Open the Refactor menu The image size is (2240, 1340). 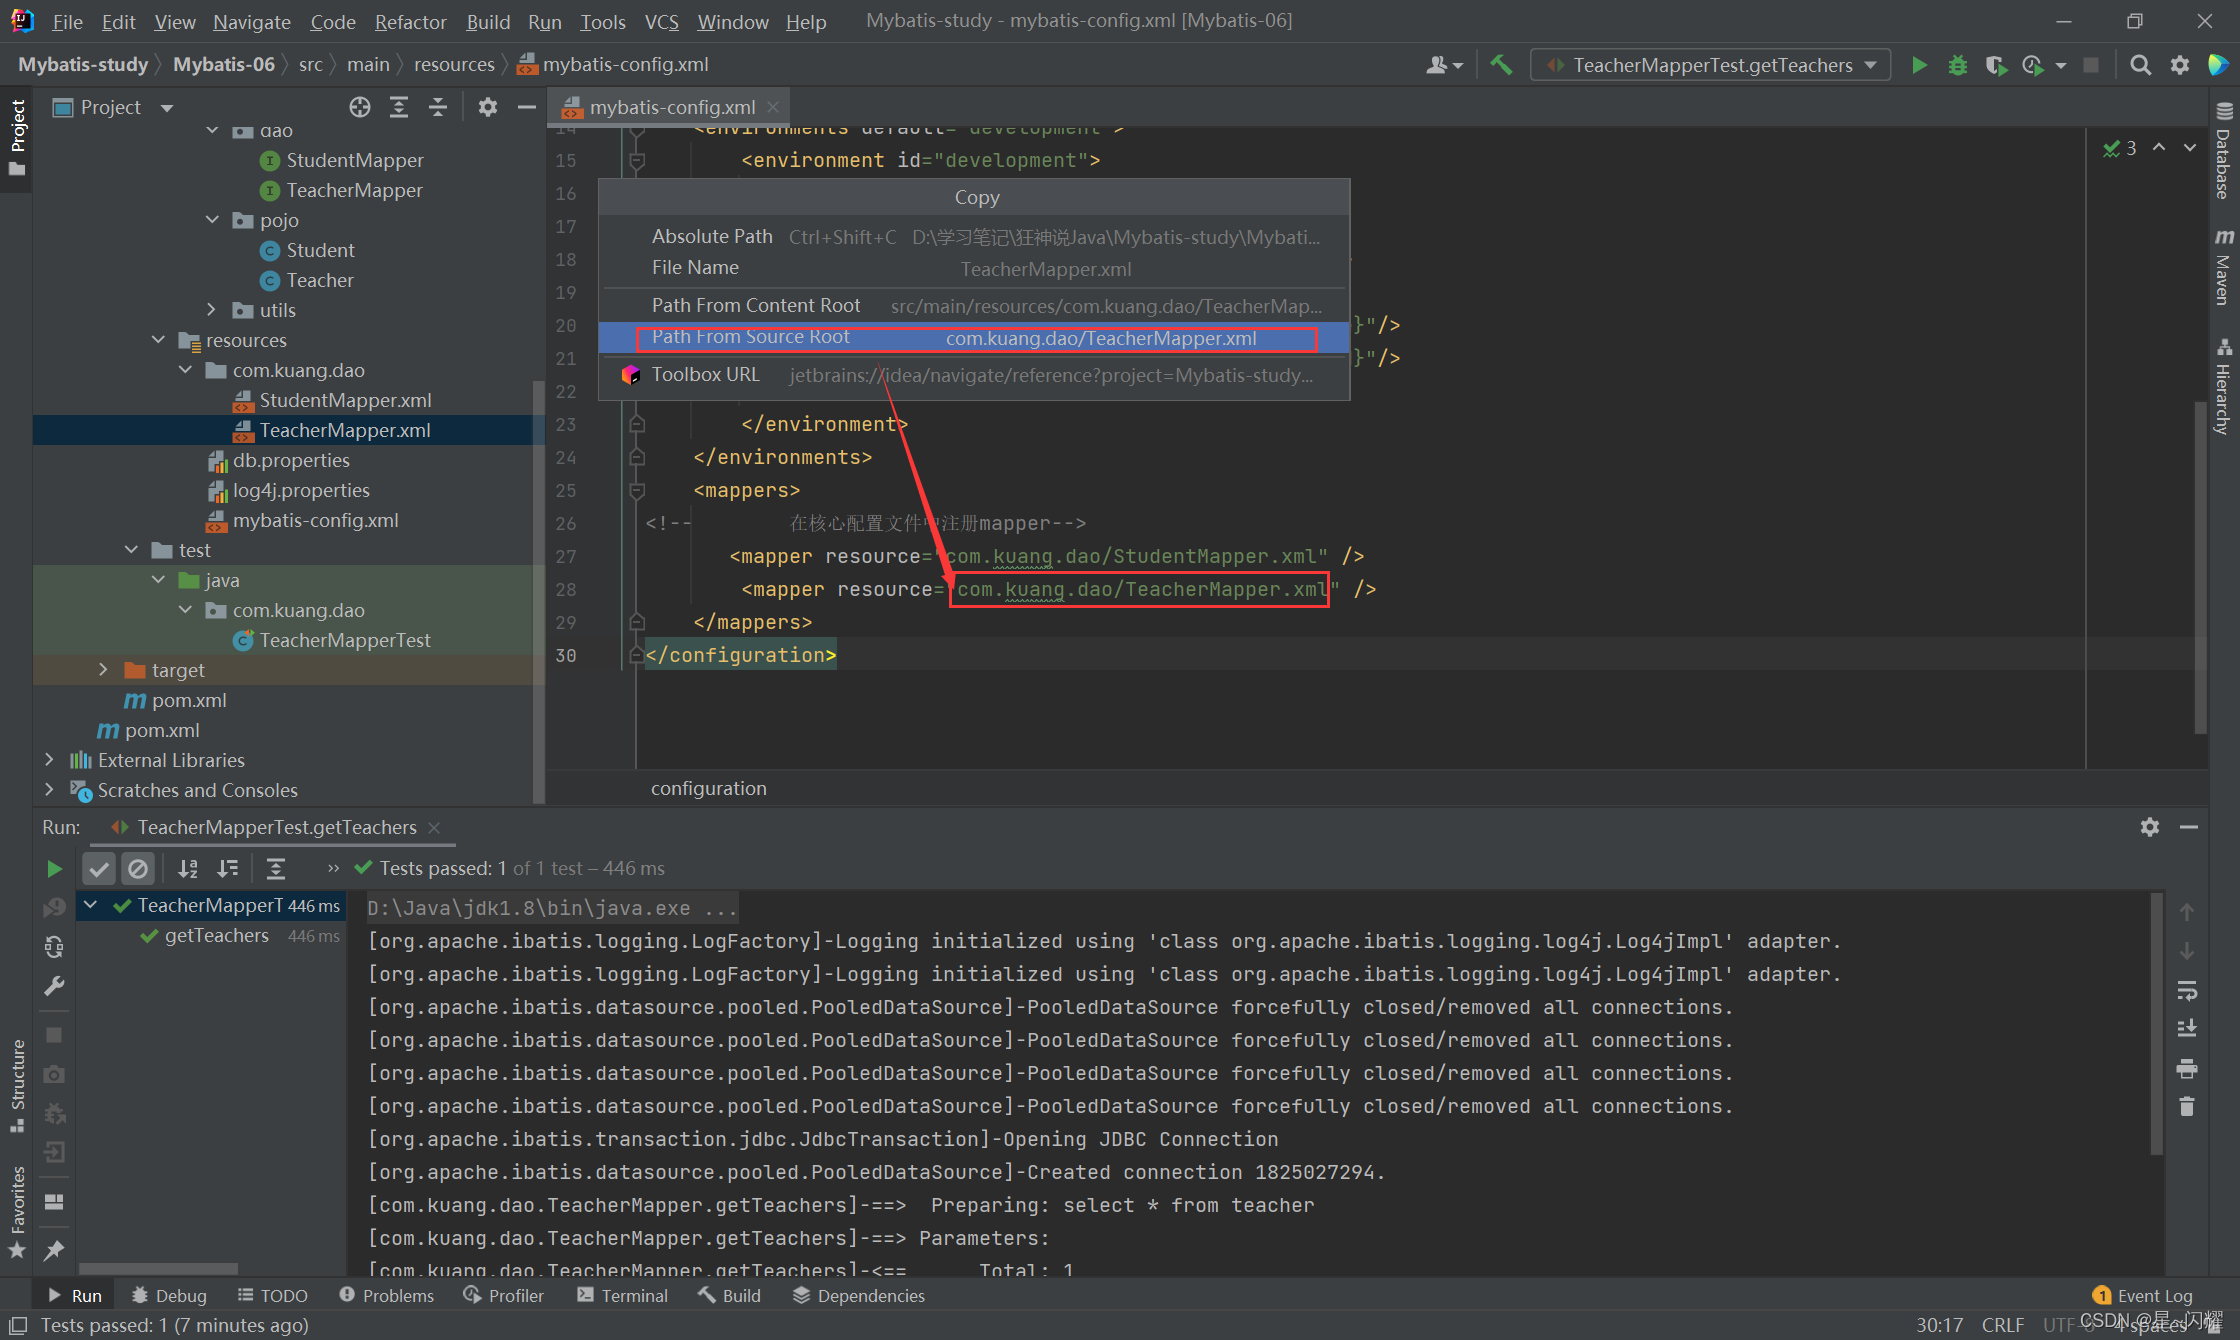(410, 21)
